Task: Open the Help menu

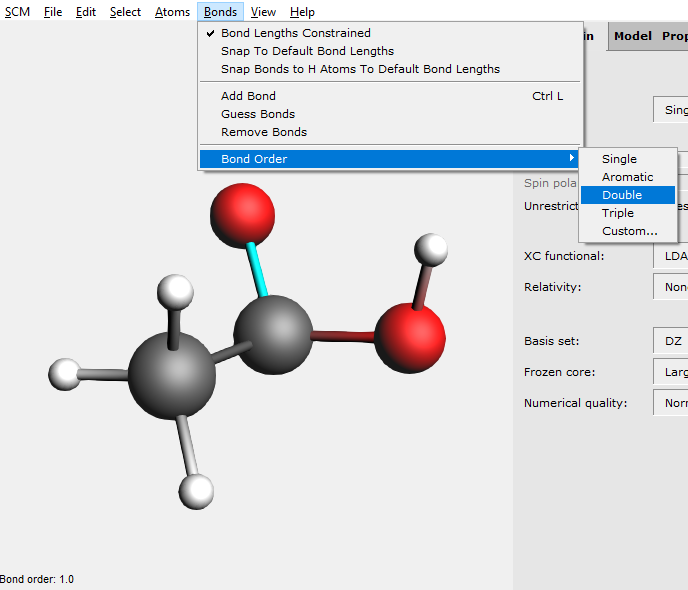Action: click(x=302, y=12)
